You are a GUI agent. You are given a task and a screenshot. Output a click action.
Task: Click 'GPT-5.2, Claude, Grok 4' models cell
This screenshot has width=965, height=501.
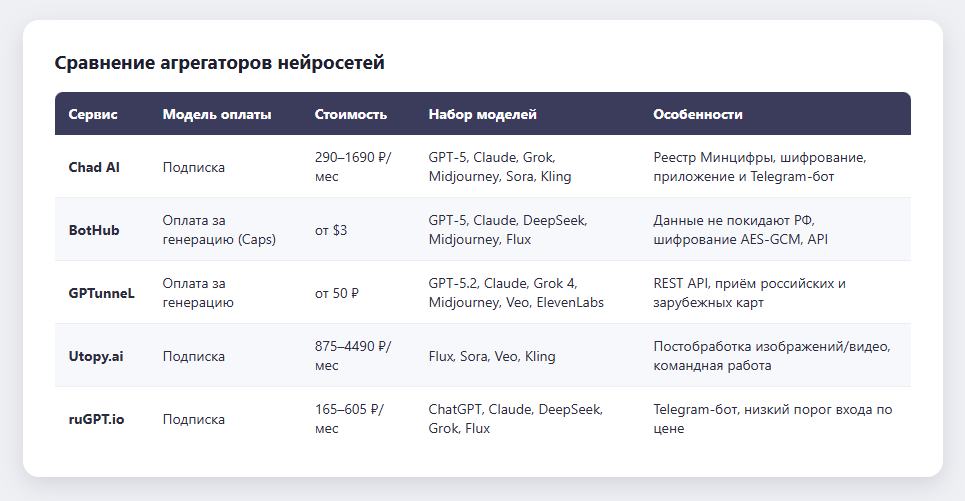(x=516, y=293)
